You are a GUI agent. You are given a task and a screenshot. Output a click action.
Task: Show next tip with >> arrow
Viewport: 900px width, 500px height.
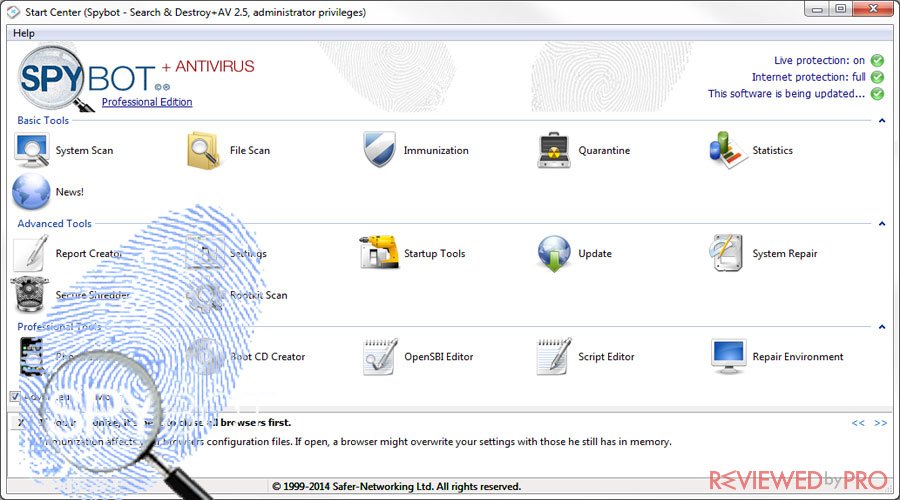click(x=880, y=423)
